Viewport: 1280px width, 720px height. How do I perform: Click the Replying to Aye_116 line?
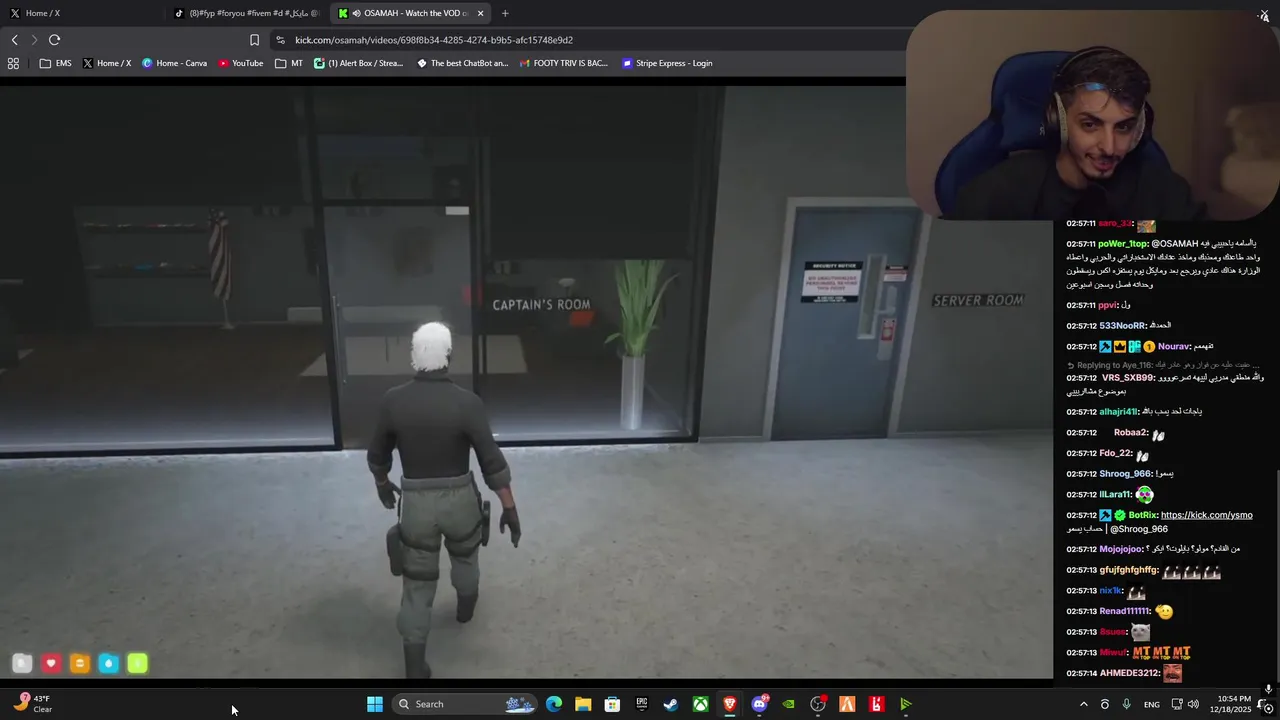coord(1163,365)
